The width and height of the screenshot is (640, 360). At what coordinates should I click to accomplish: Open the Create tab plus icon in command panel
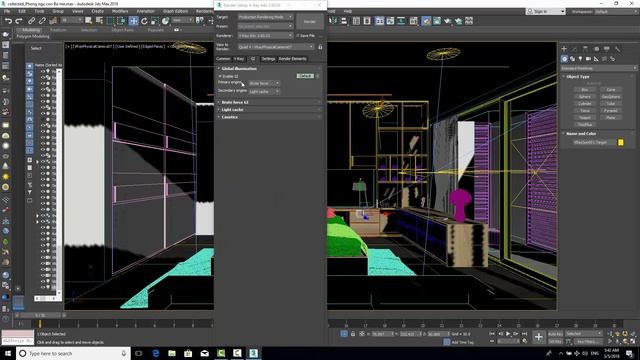[564, 49]
